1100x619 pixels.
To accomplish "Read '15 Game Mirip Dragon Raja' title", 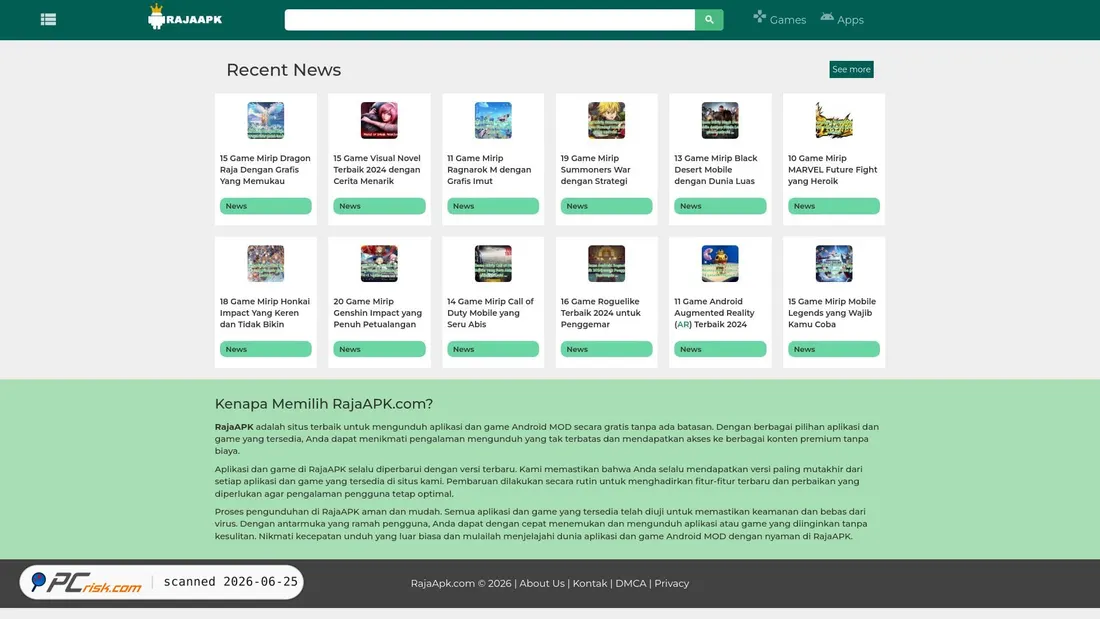I will (x=265, y=170).
